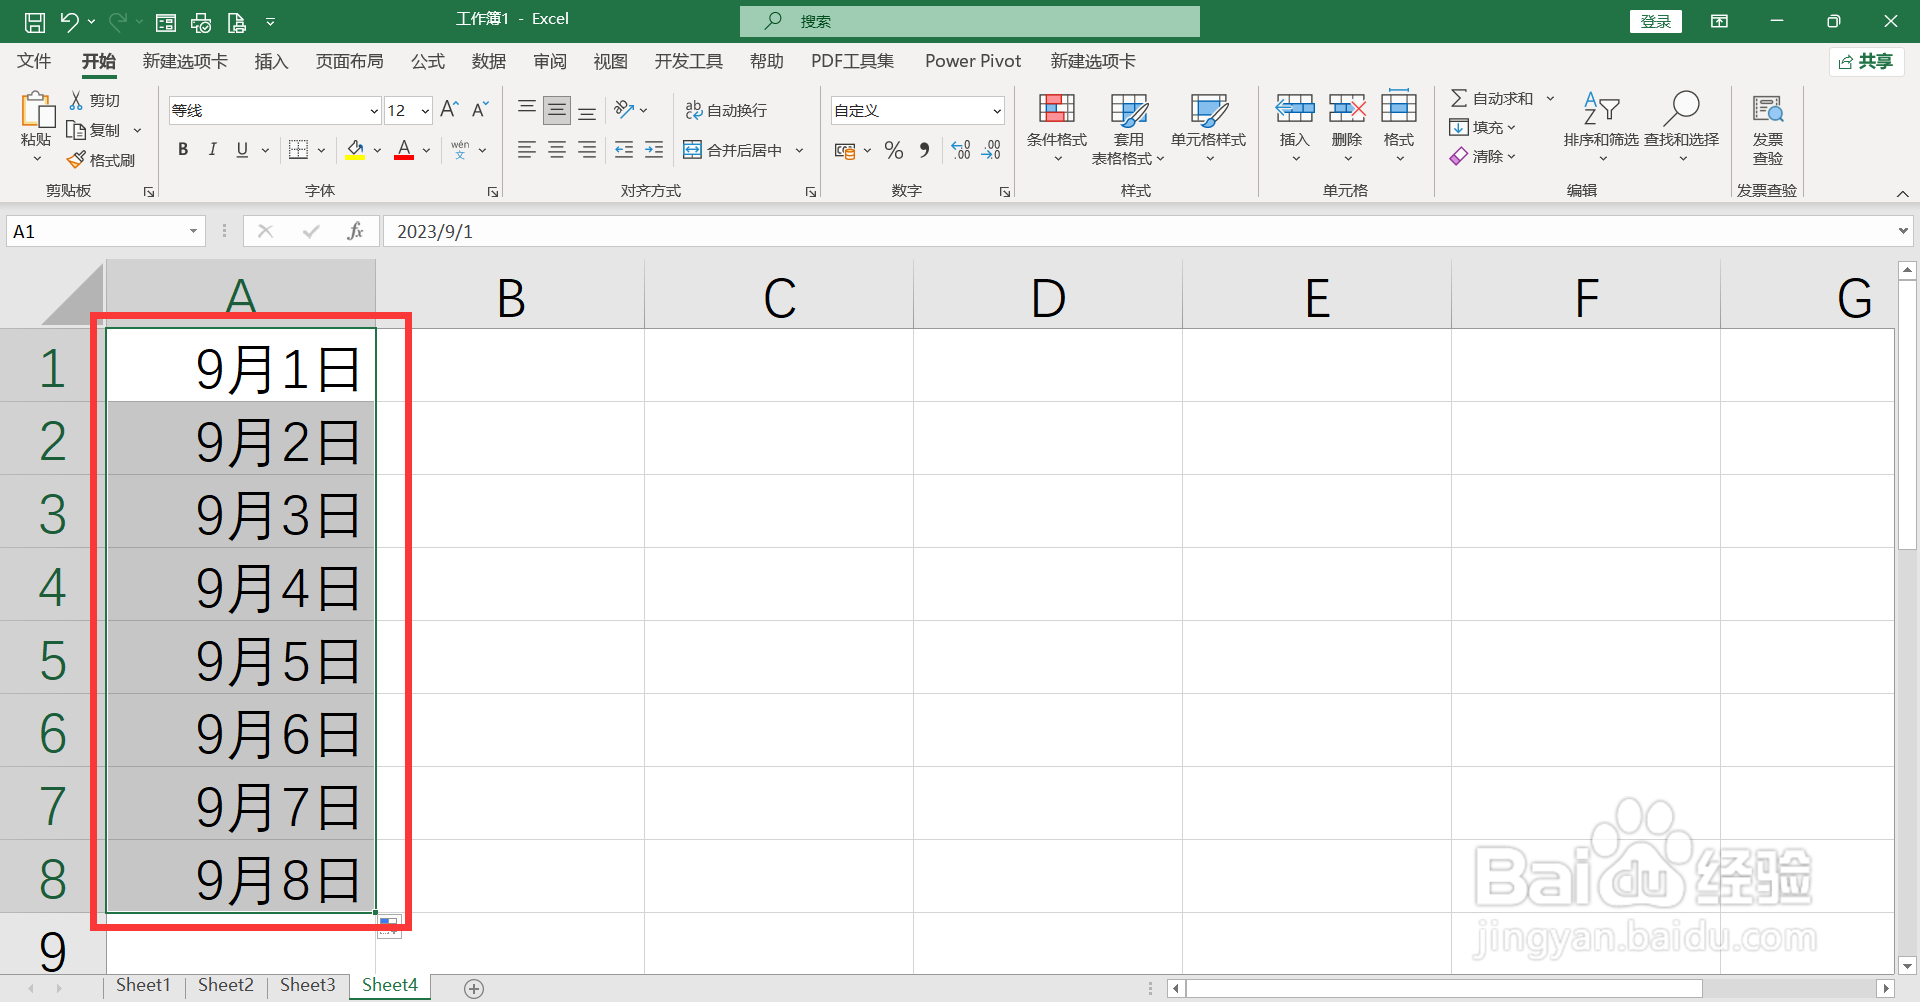Open Cell Styles icon
The image size is (1920, 1002).
(x=1209, y=109)
